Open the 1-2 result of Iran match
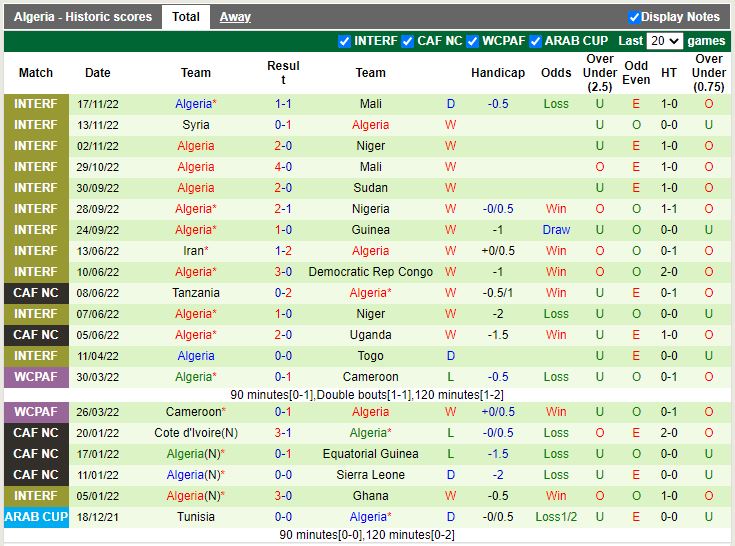This screenshot has width=735, height=546. pyautogui.click(x=283, y=251)
